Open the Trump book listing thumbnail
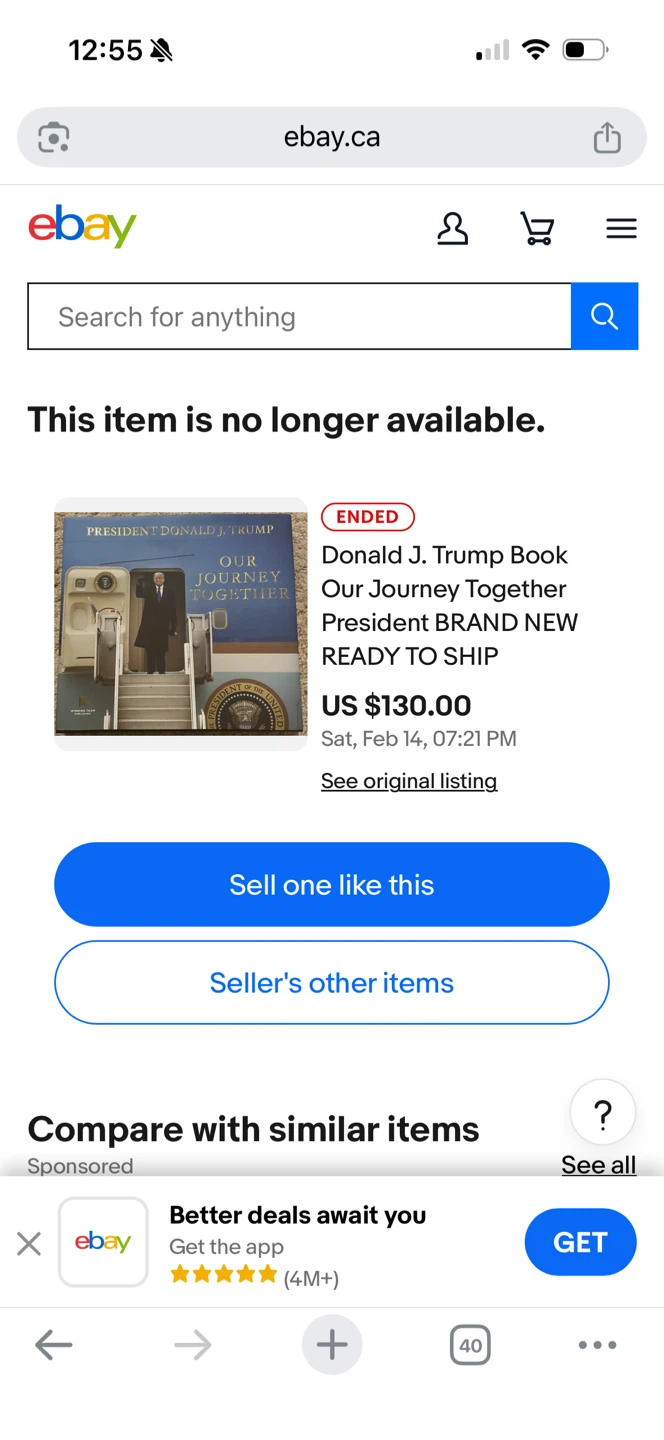The height and width of the screenshot is (1440, 664). (x=181, y=624)
